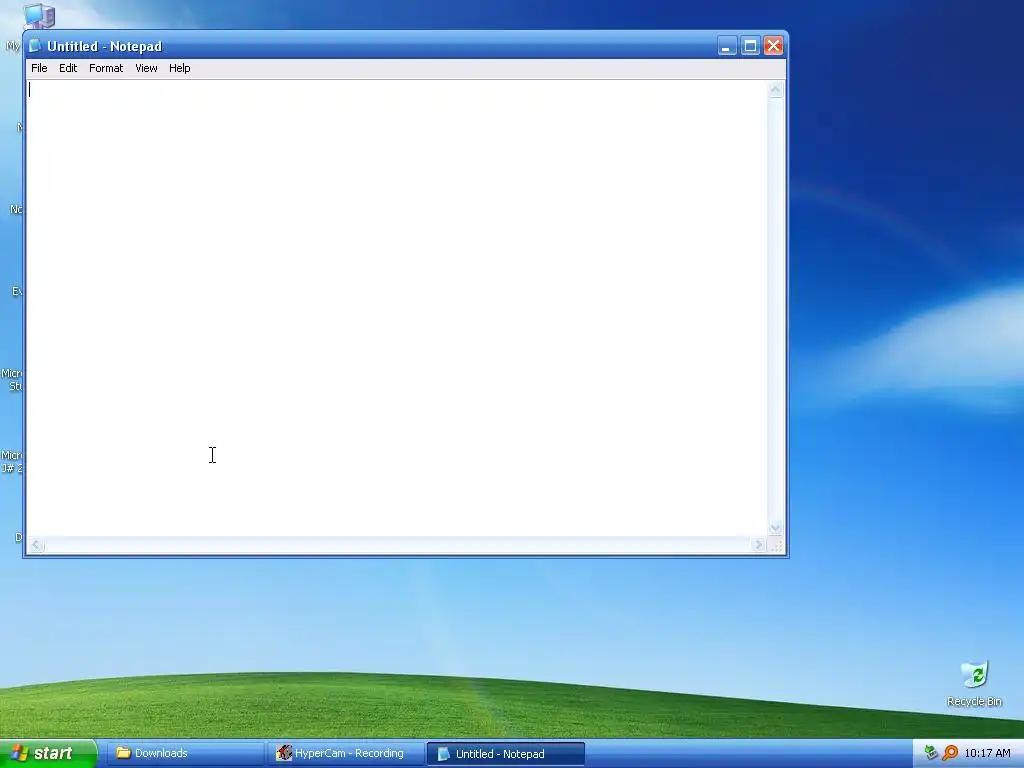Open the Help menu in Notepad
The width and height of the screenshot is (1024, 768).
coord(180,68)
